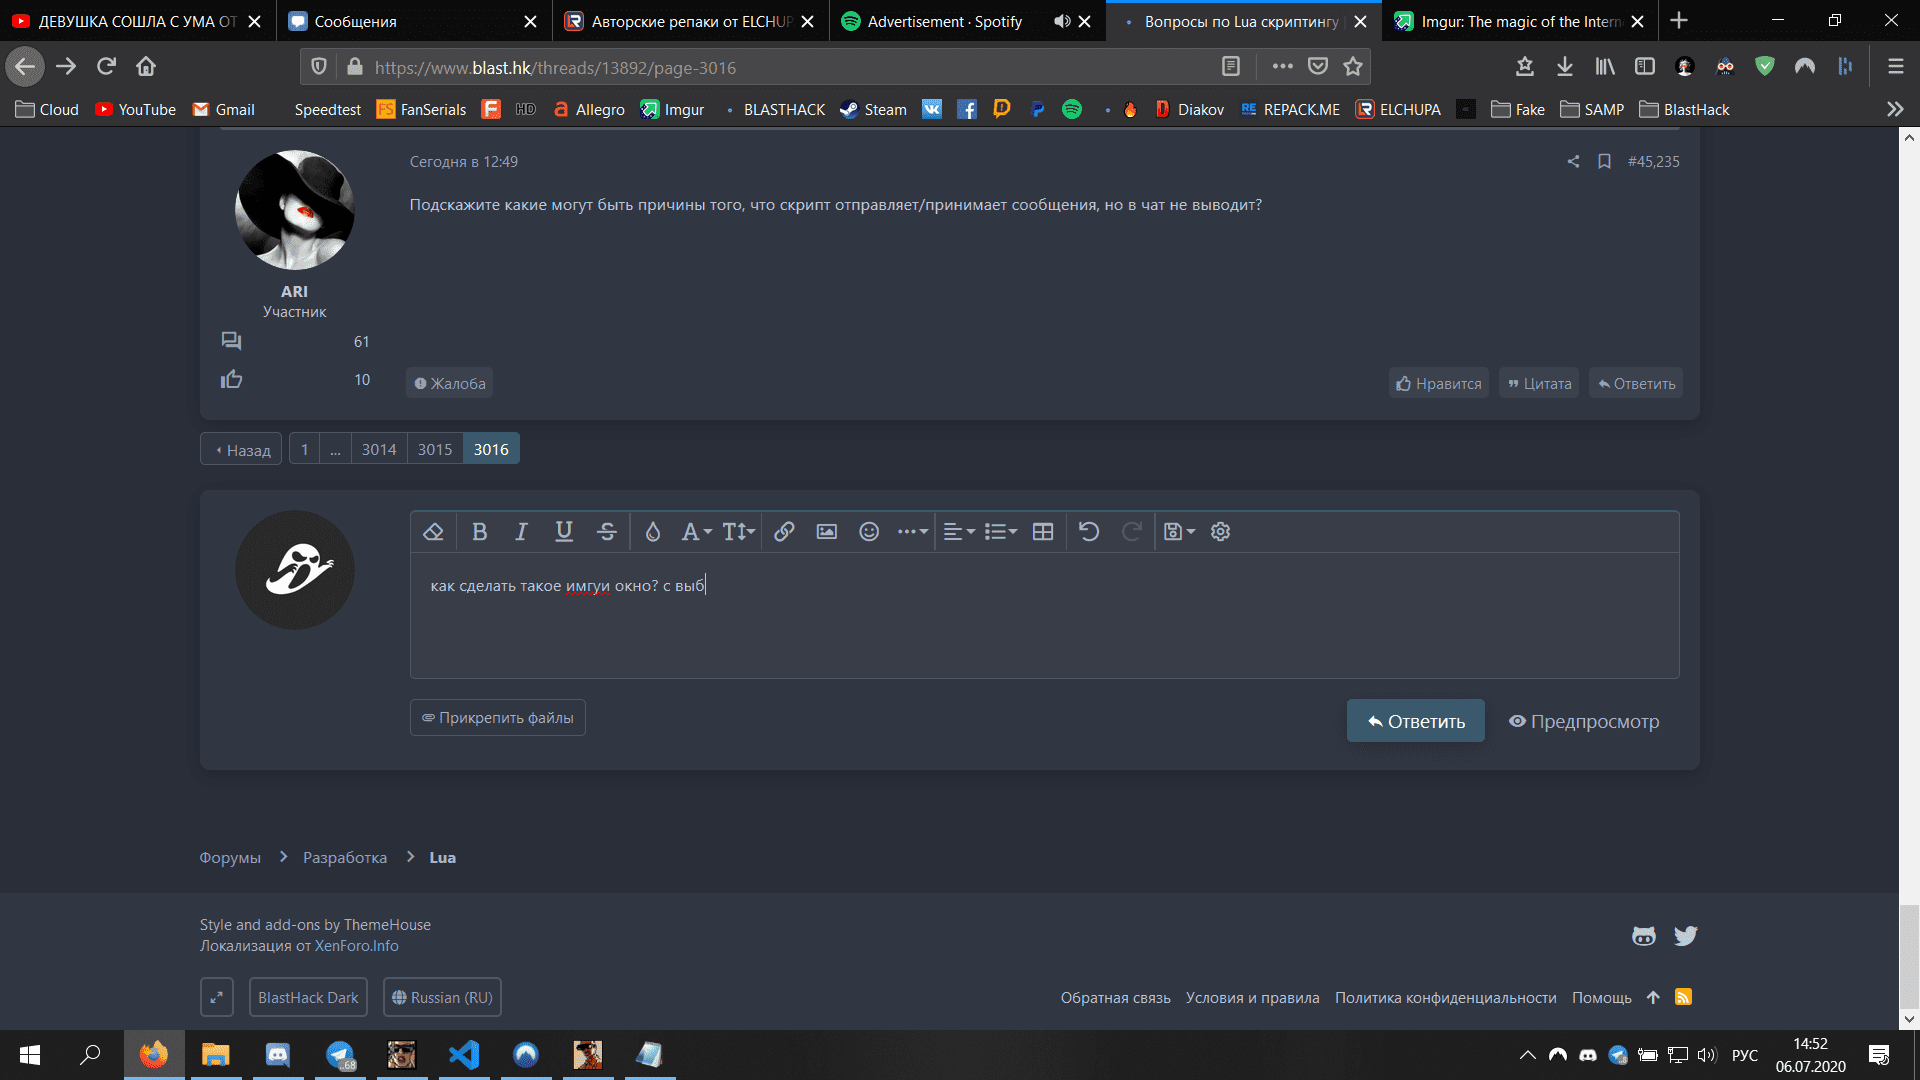The image size is (1920, 1080).
Task: Click the Прикрепить файлы attach button
Action: click(x=497, y=718)
